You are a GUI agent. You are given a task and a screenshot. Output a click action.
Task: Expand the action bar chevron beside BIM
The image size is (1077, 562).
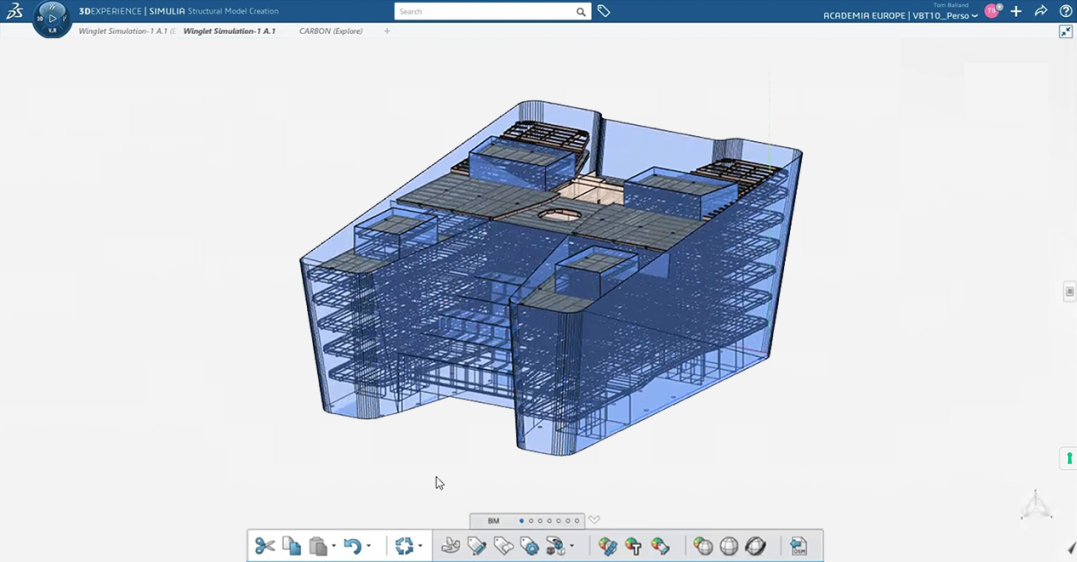pos(594,520)
